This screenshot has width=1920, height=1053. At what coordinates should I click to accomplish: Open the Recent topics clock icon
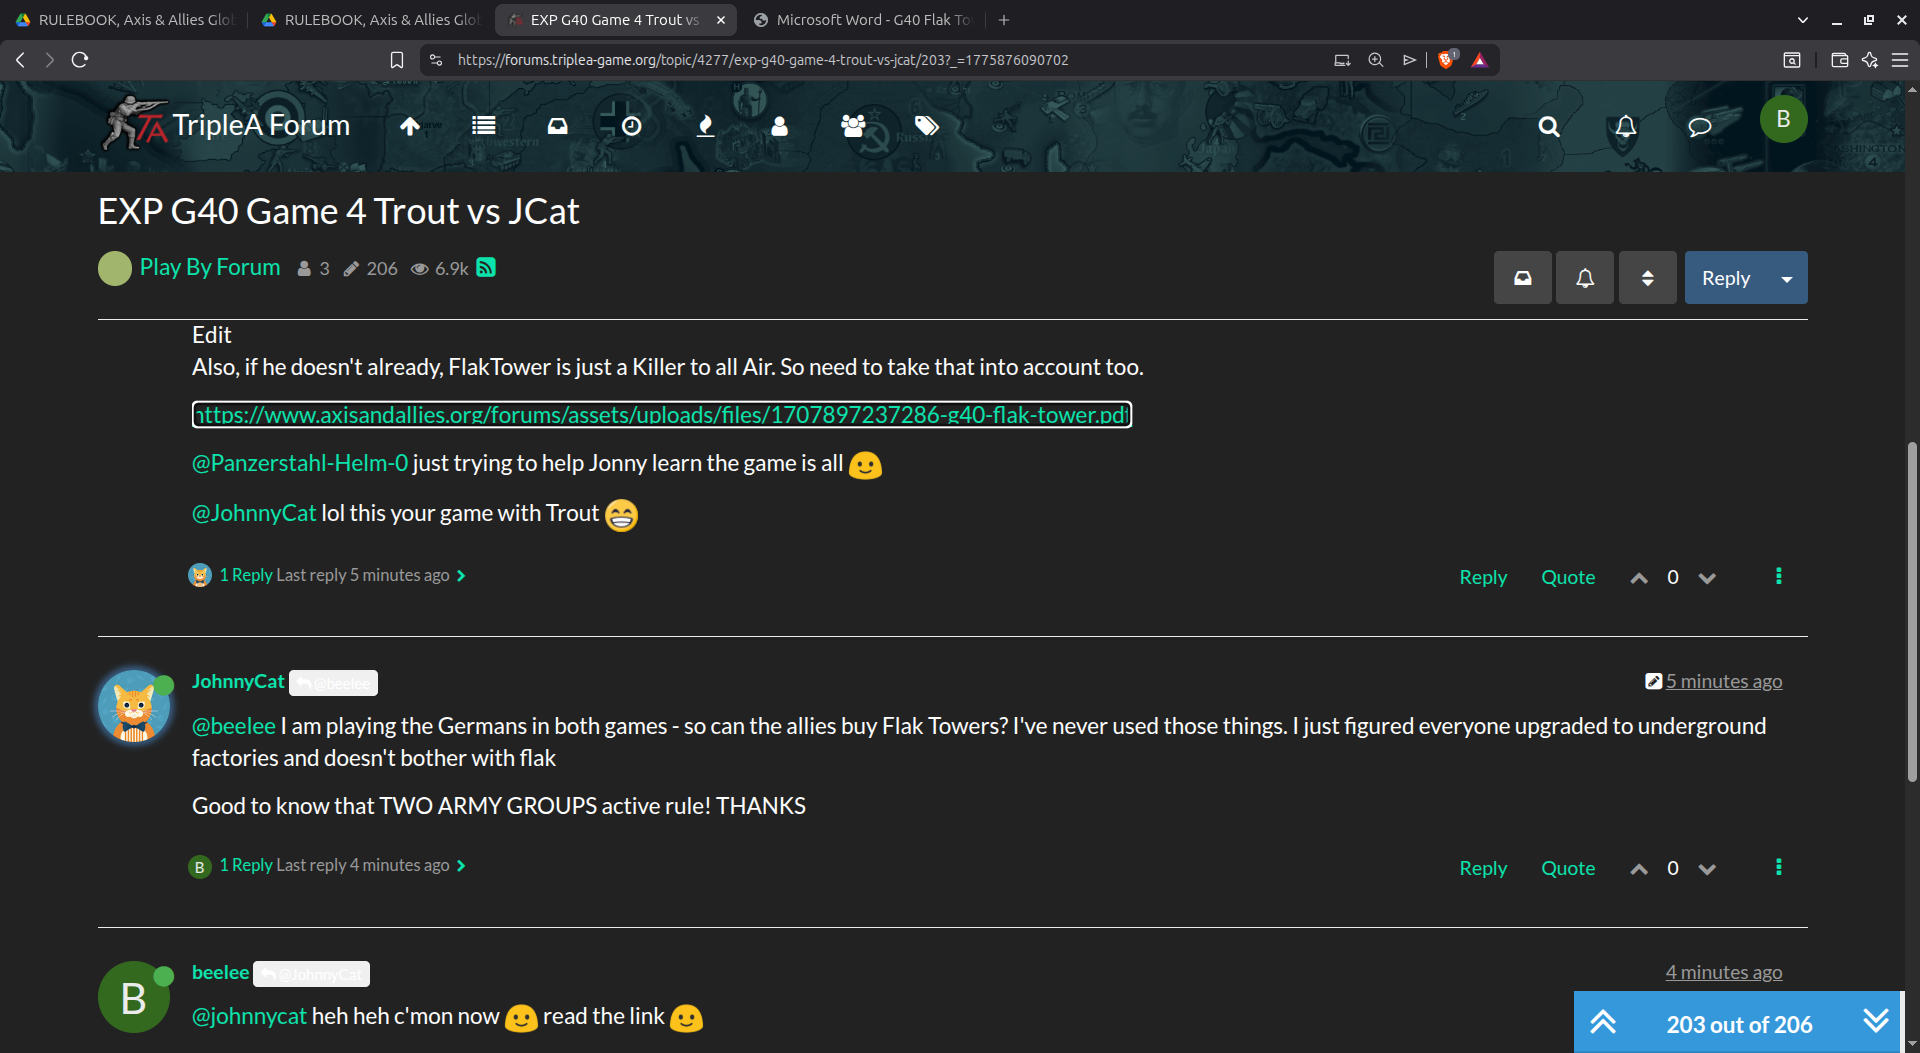click(630, 126)
